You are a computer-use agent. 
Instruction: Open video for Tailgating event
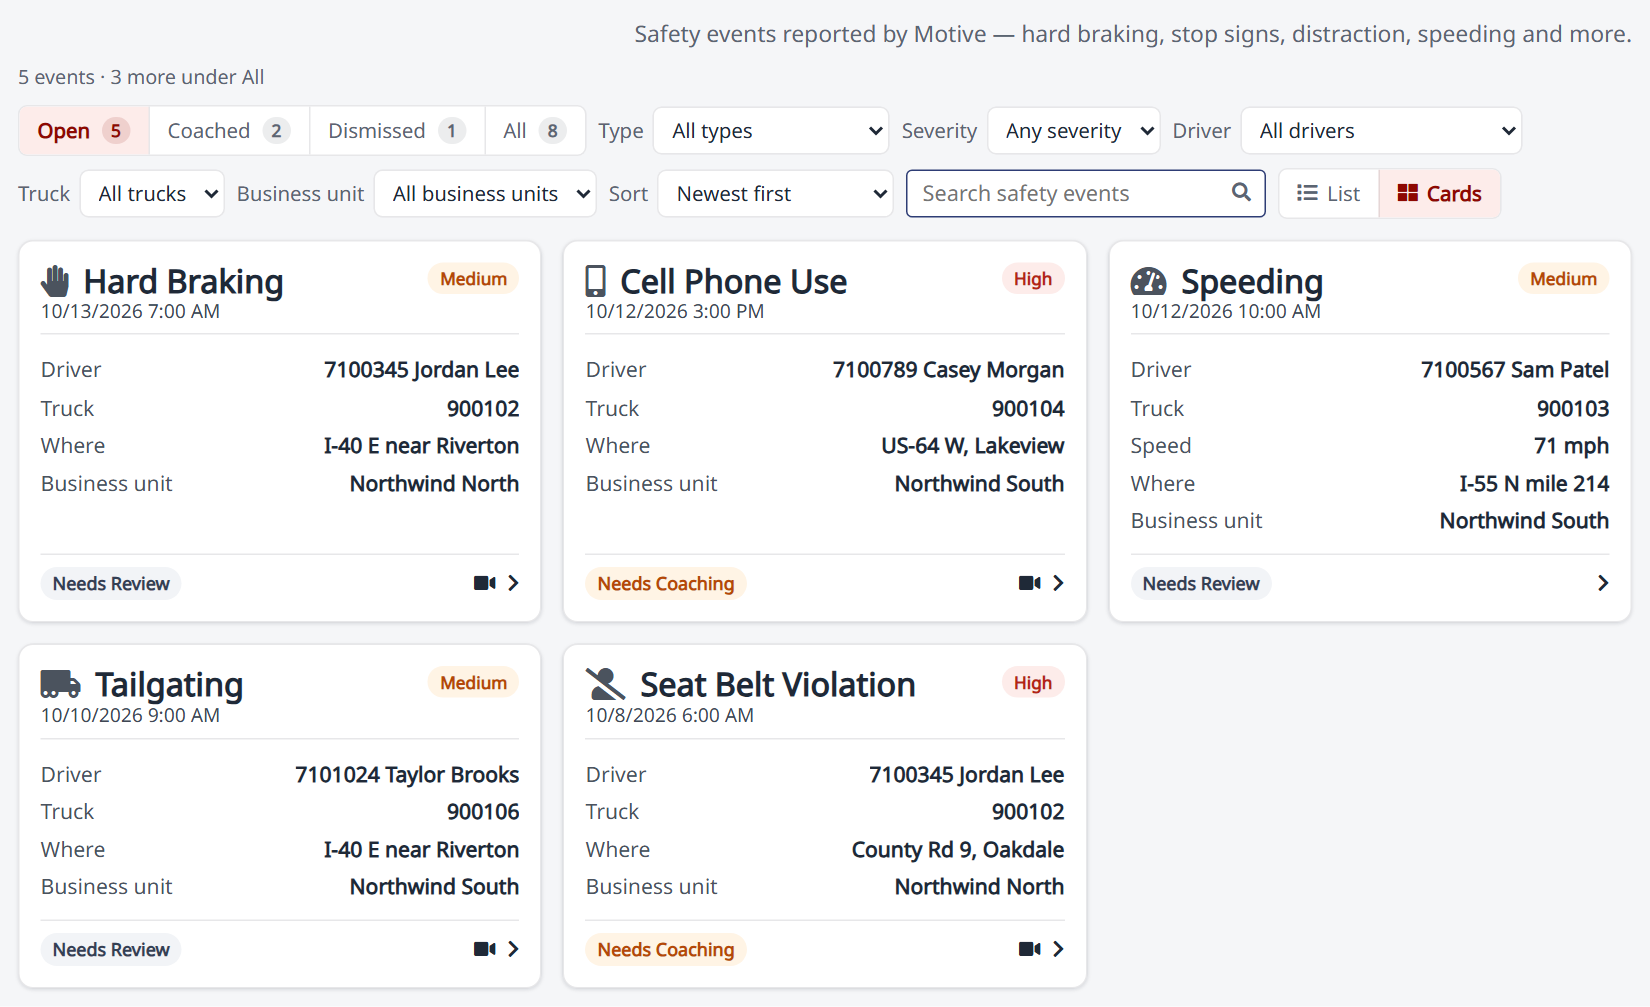[x=484, y=949]
